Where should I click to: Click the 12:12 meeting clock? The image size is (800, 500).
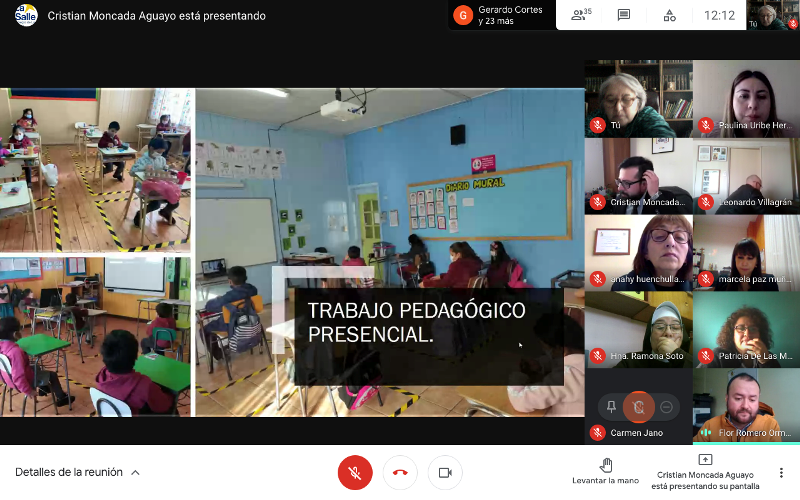719,15
